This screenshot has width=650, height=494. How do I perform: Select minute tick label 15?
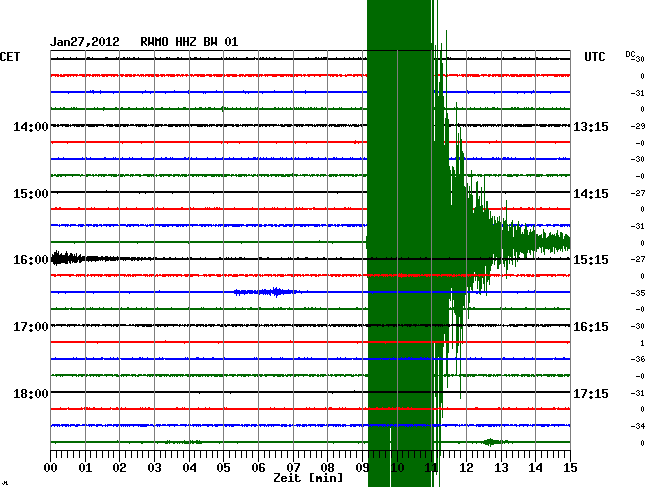(x=570, y=468)
